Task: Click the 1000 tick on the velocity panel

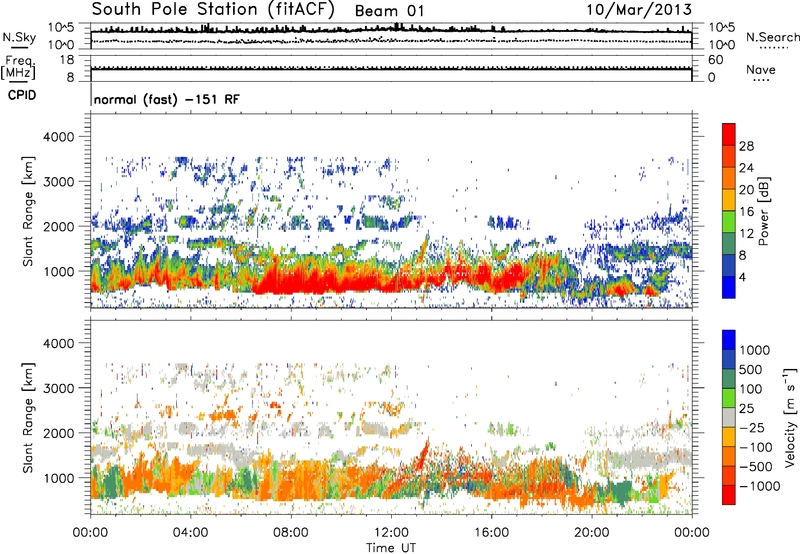Action: [x=58, y=478]
